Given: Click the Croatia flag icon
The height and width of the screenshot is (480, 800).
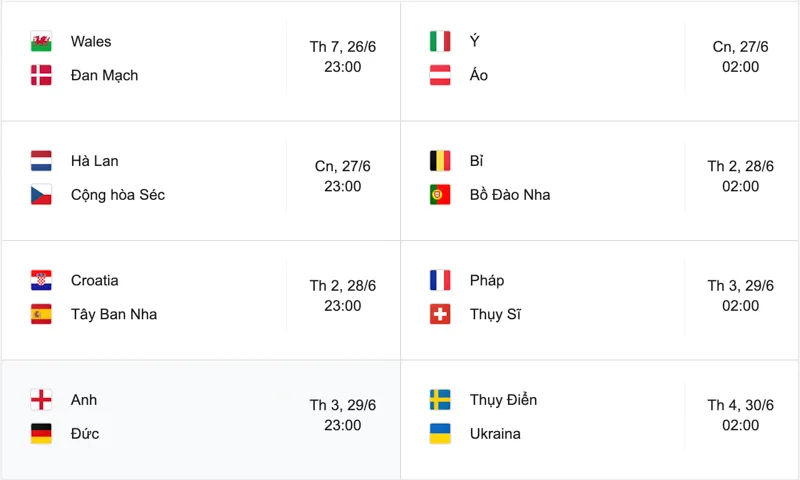Looking at the screenshot, I should point(41,280).
